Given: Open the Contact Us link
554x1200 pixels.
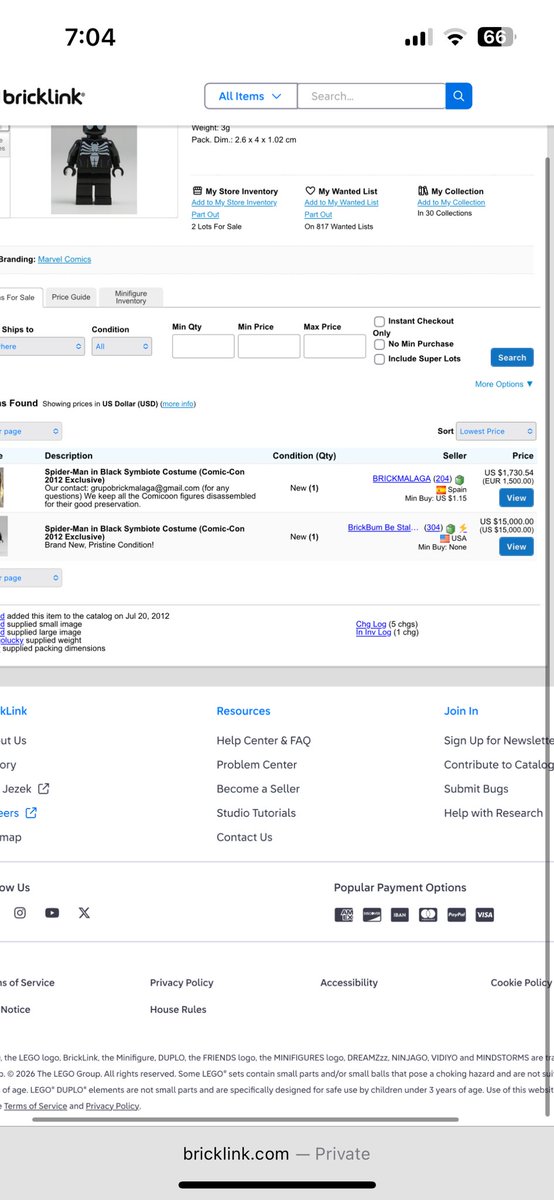Looking at the screenshot, I should (x=245, y=837).
